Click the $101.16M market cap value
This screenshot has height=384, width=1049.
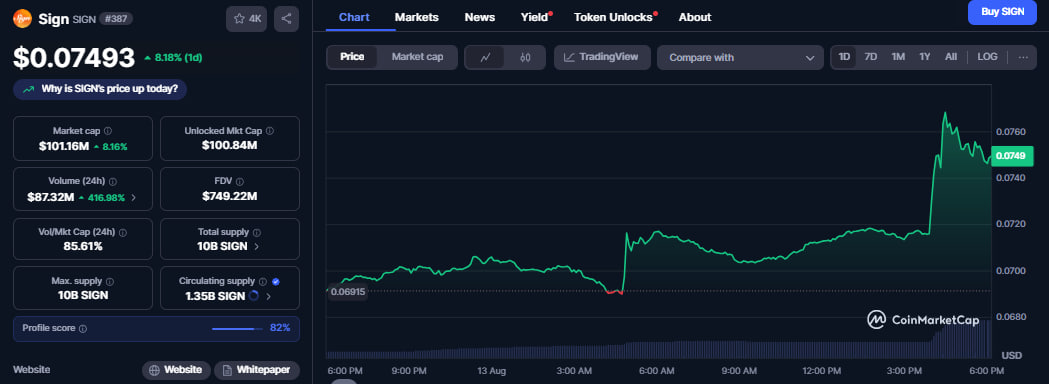[64, 146]
